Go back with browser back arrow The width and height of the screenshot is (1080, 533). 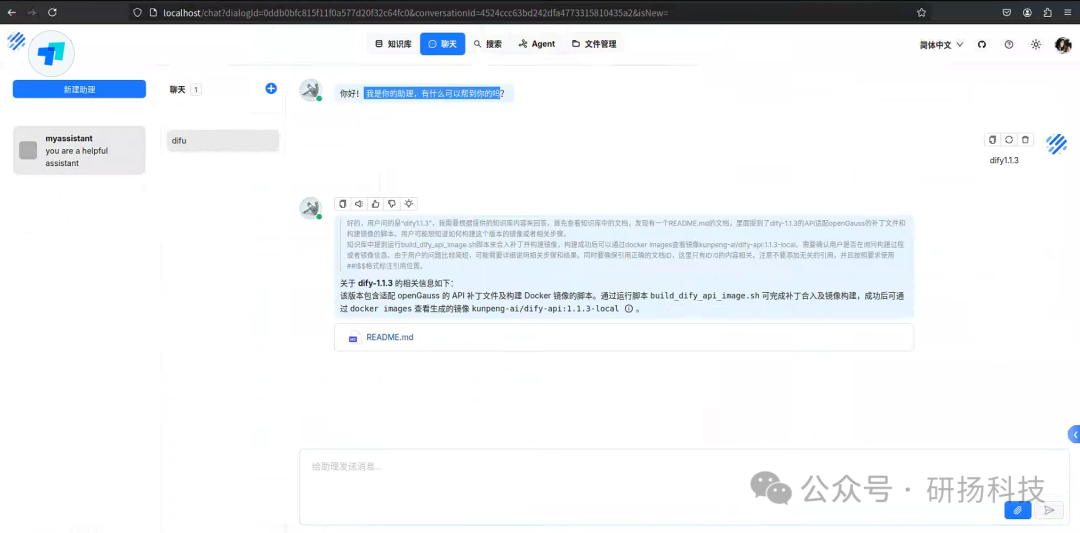tap(11, 12)
